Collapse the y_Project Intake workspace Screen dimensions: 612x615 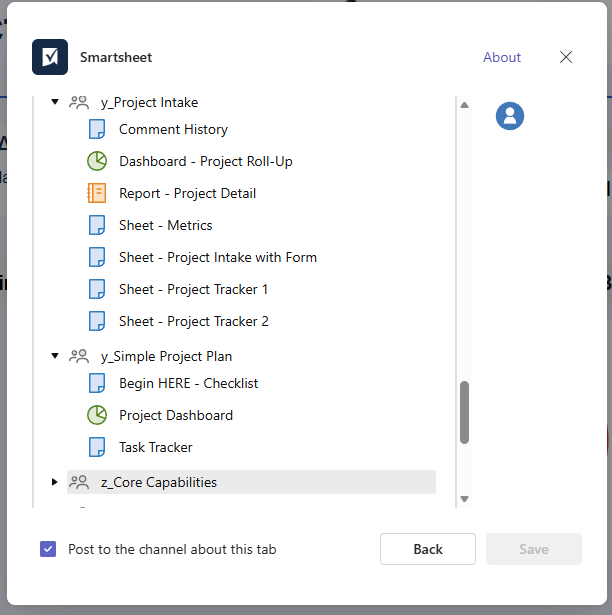point(55,102)
